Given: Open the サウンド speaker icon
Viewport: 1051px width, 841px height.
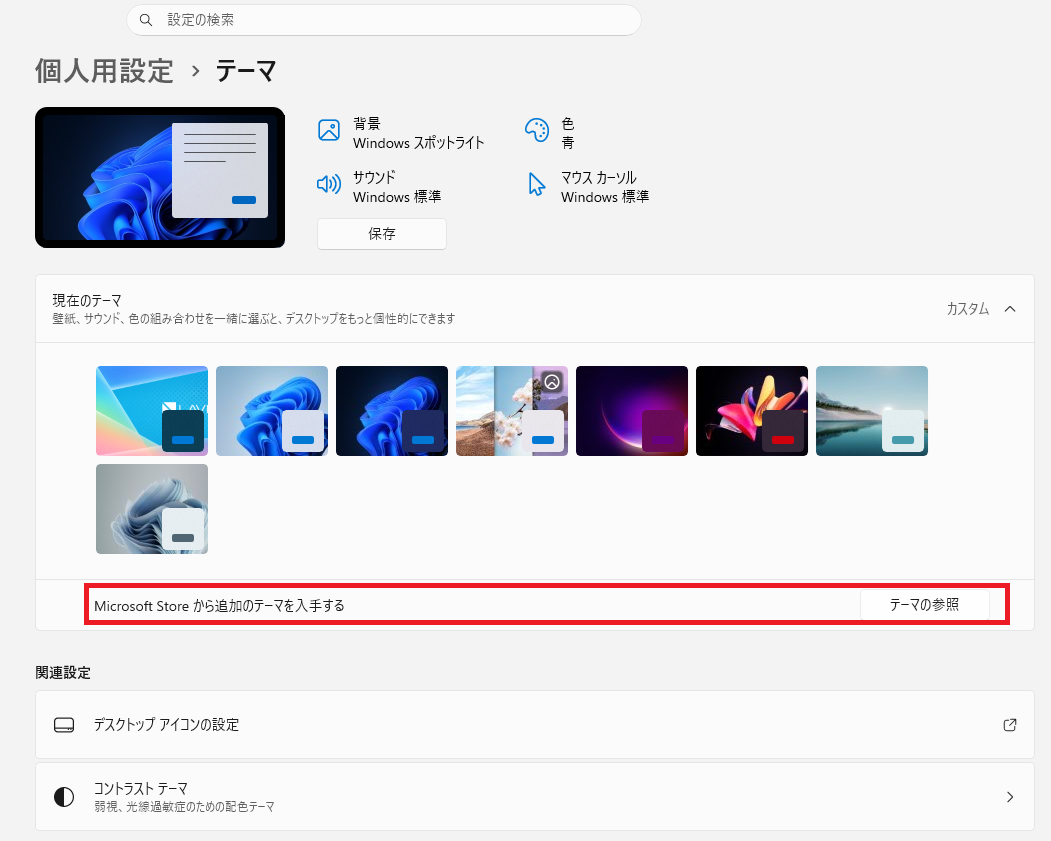Looking at the screenshot, I should [x=328, y=184].
